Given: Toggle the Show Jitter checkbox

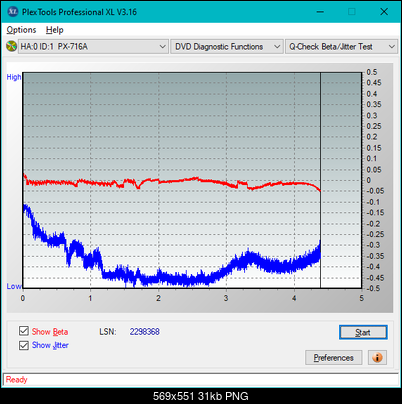Looking at the screenshot, I should [24, 345].
